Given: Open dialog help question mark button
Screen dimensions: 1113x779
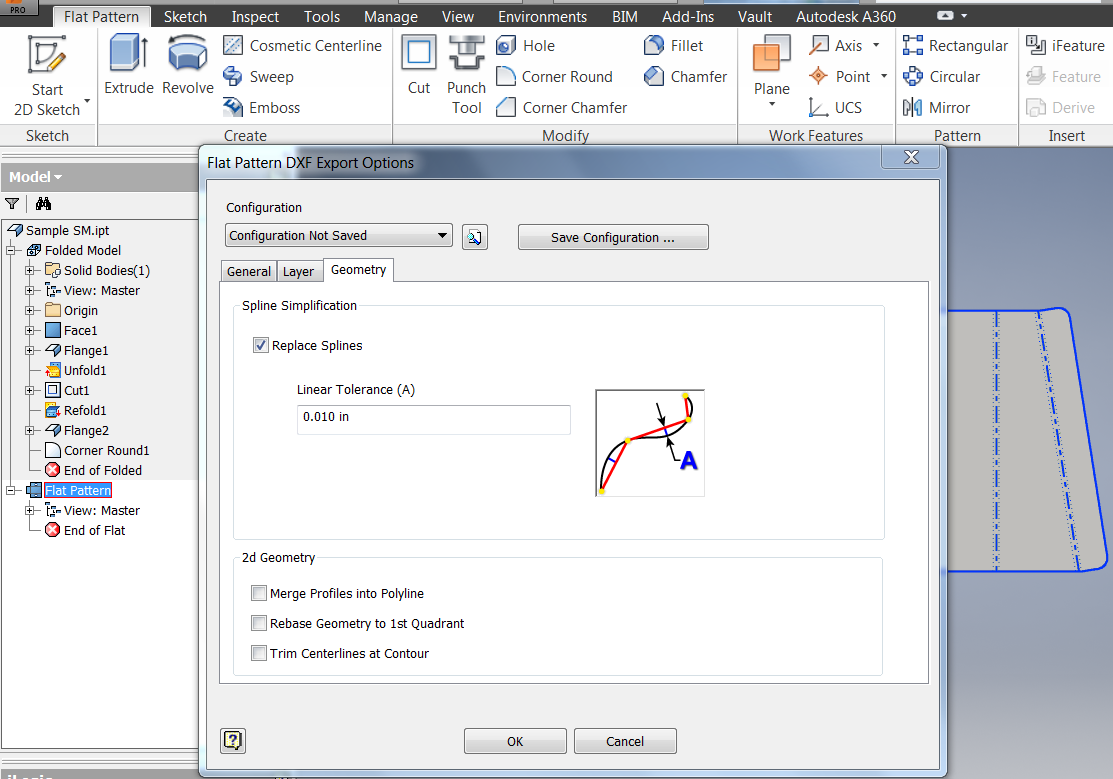Looking at the screenshot, I should click(233, 741).
